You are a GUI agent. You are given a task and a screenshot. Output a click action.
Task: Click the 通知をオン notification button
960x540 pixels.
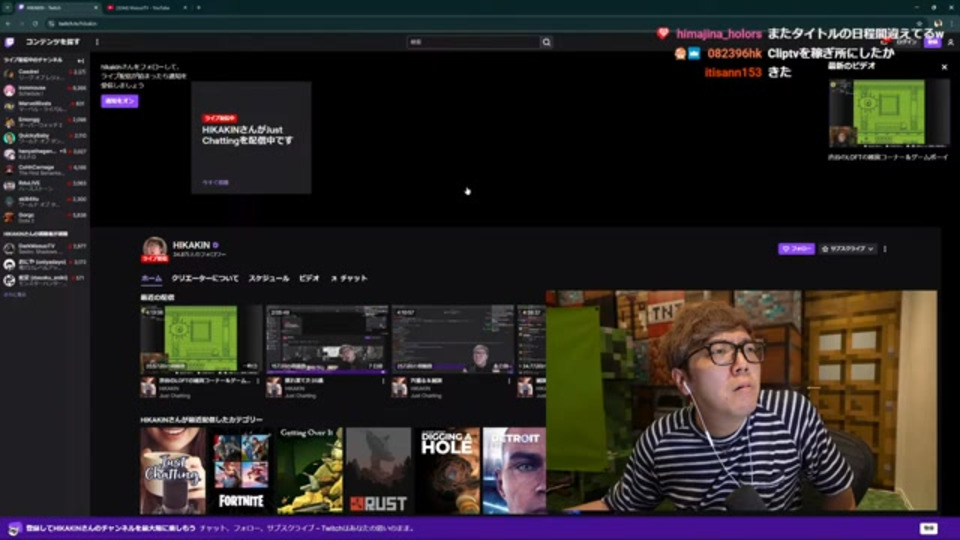119,101
